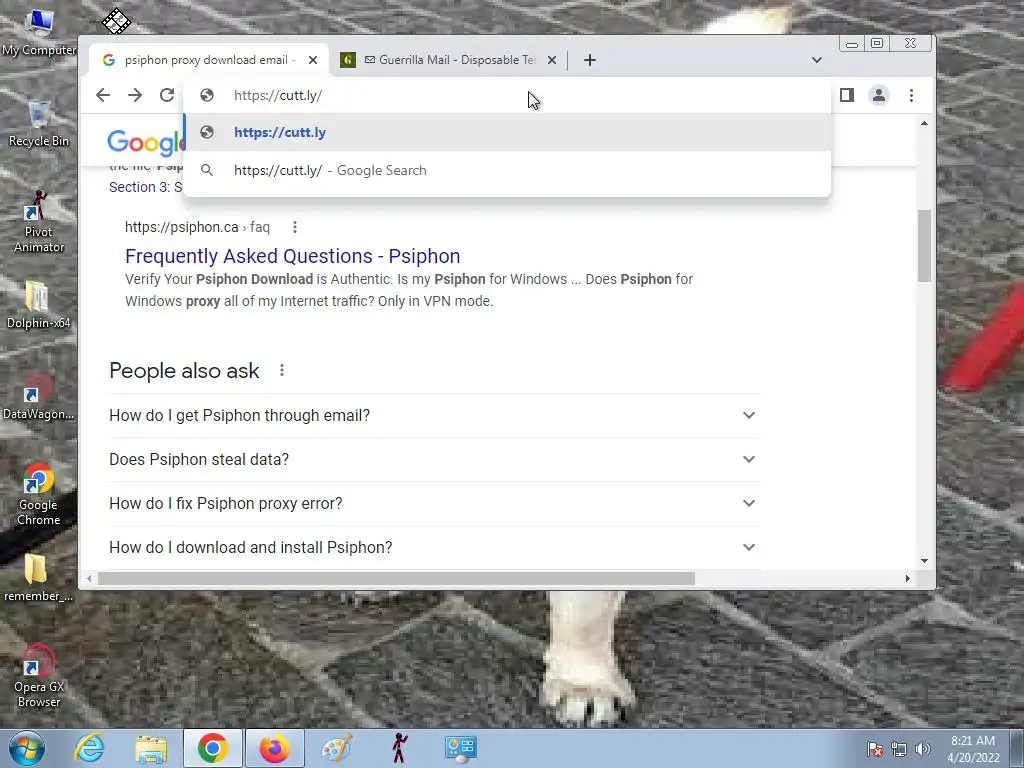The width and height of the screenshot is (1024, 768).
Task: Click the horizontal scrollbar right arrow
Action: [x=907, y=579]
